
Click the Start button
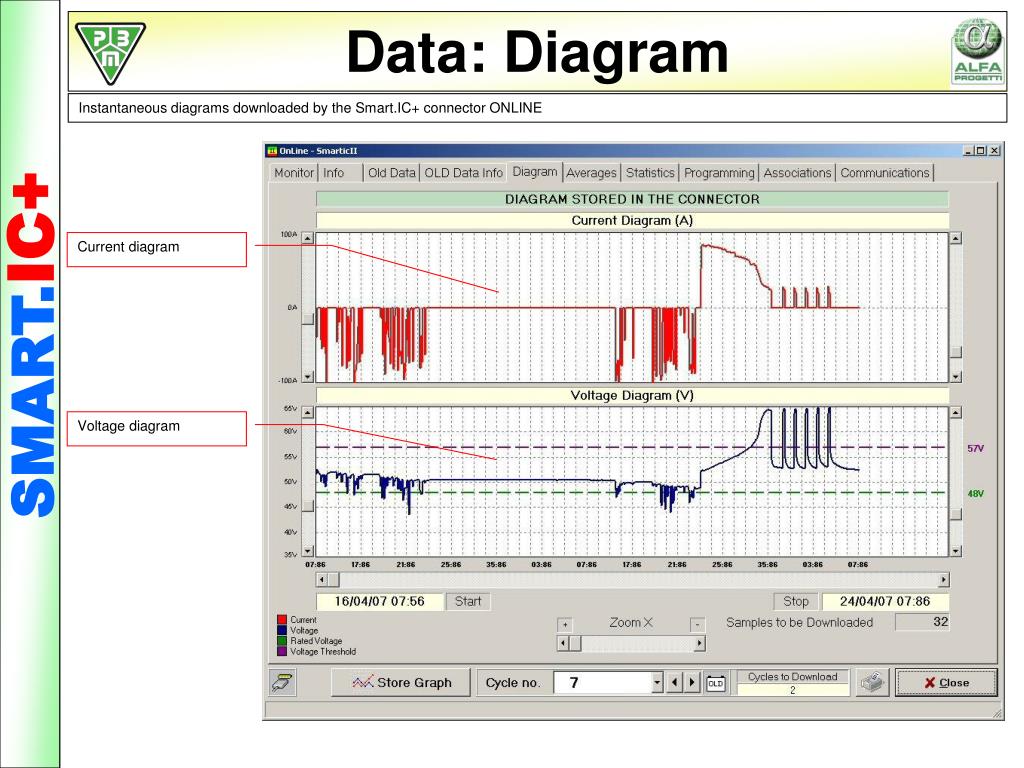pos(468,601)
